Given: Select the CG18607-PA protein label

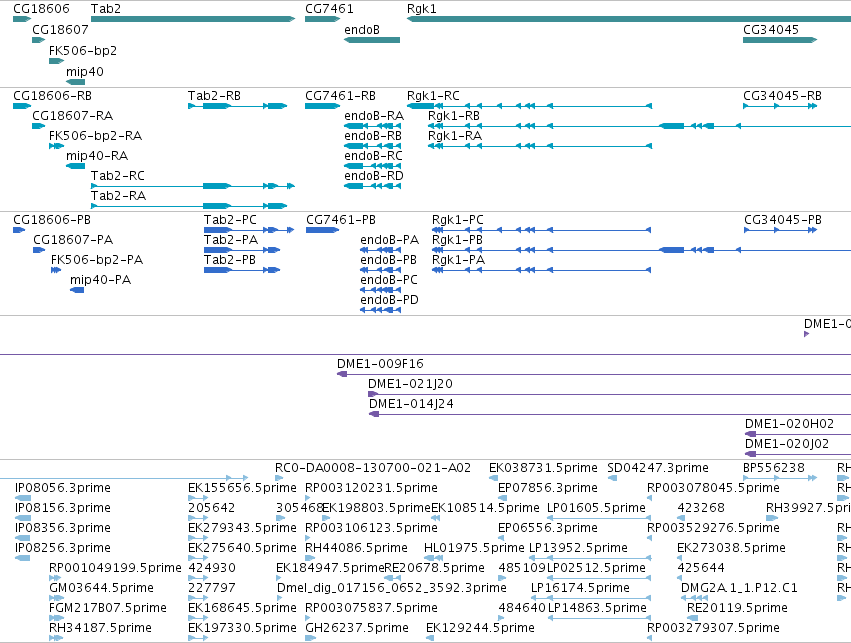Looking at the screenshot, I should pos(73,240).
